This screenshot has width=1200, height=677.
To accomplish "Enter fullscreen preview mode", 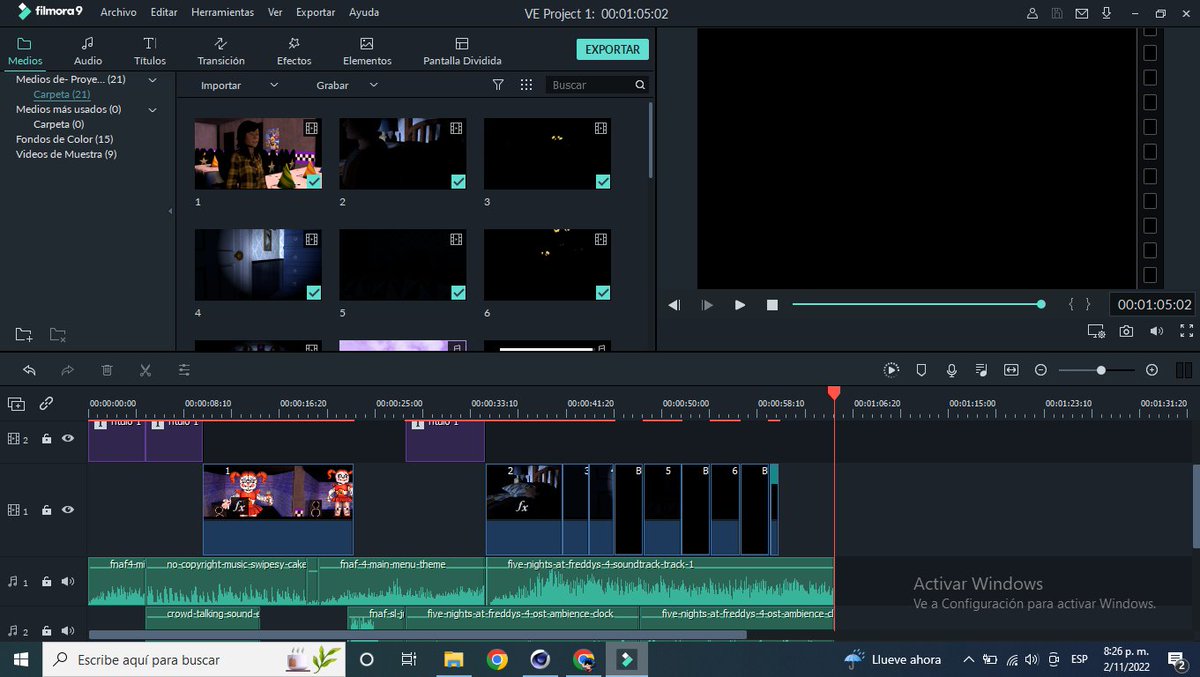I will (1187, 331).
